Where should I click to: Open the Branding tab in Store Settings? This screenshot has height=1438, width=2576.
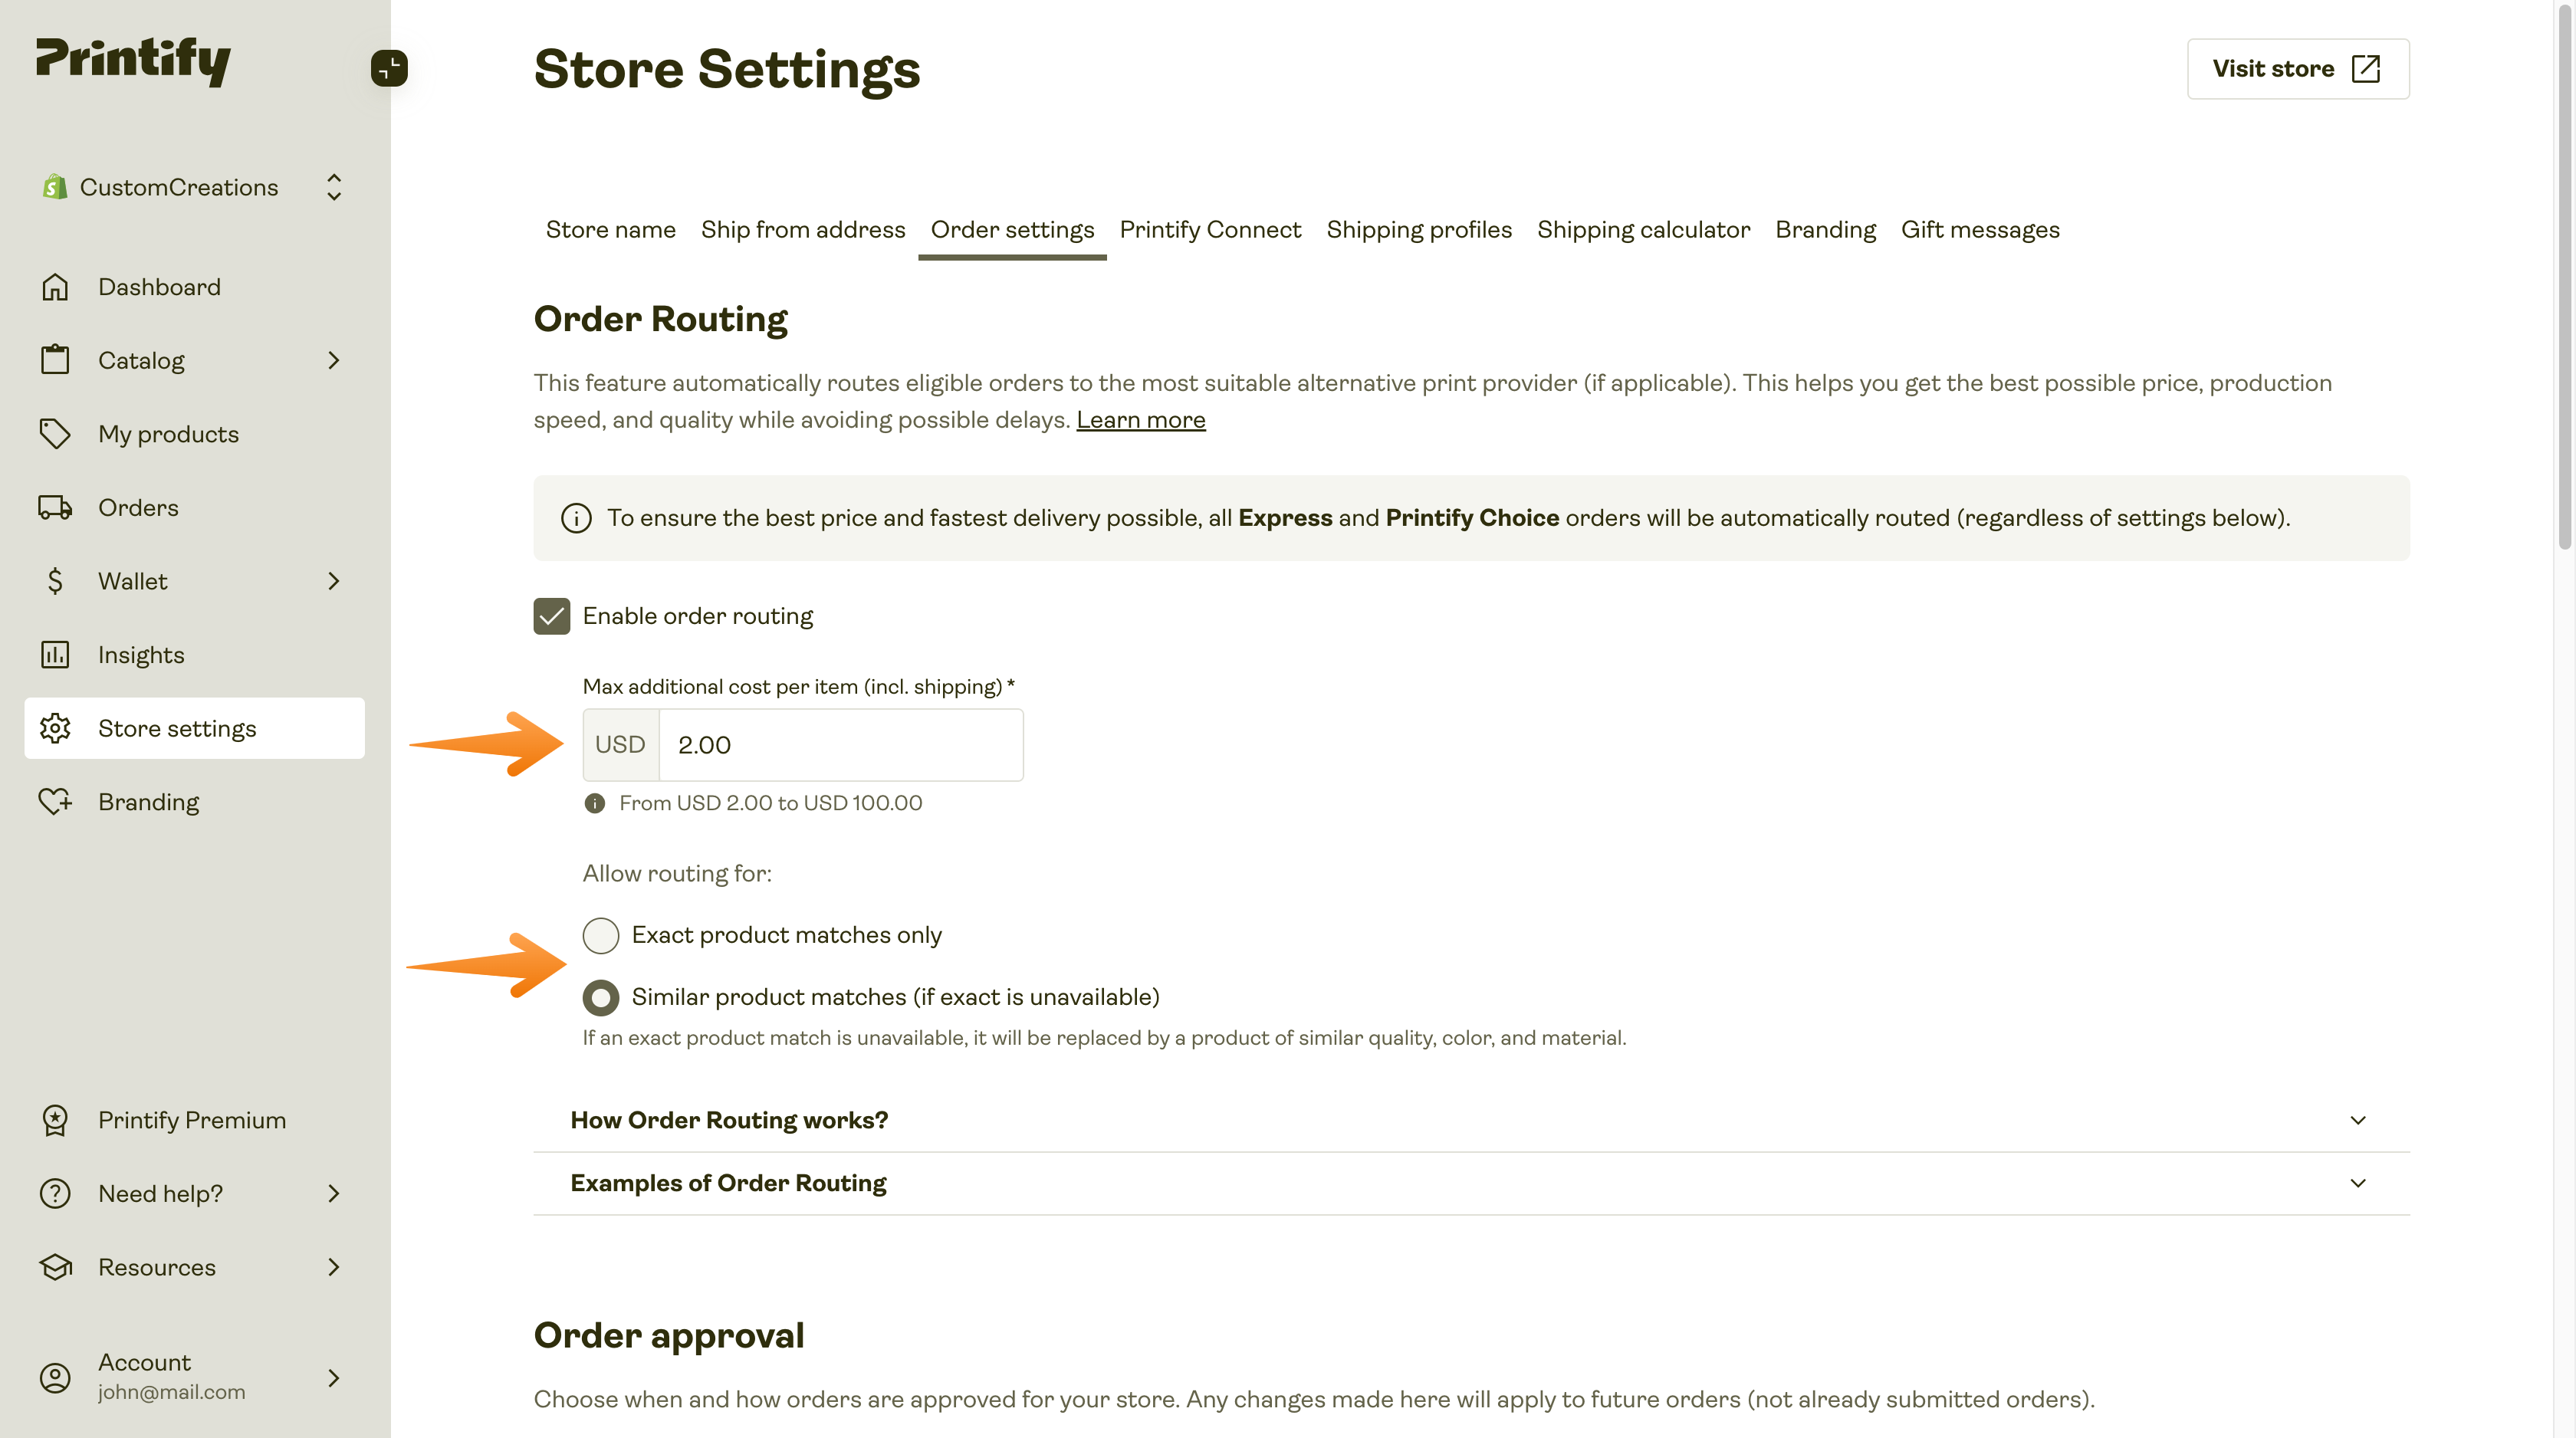click(x=1825, y=230)
